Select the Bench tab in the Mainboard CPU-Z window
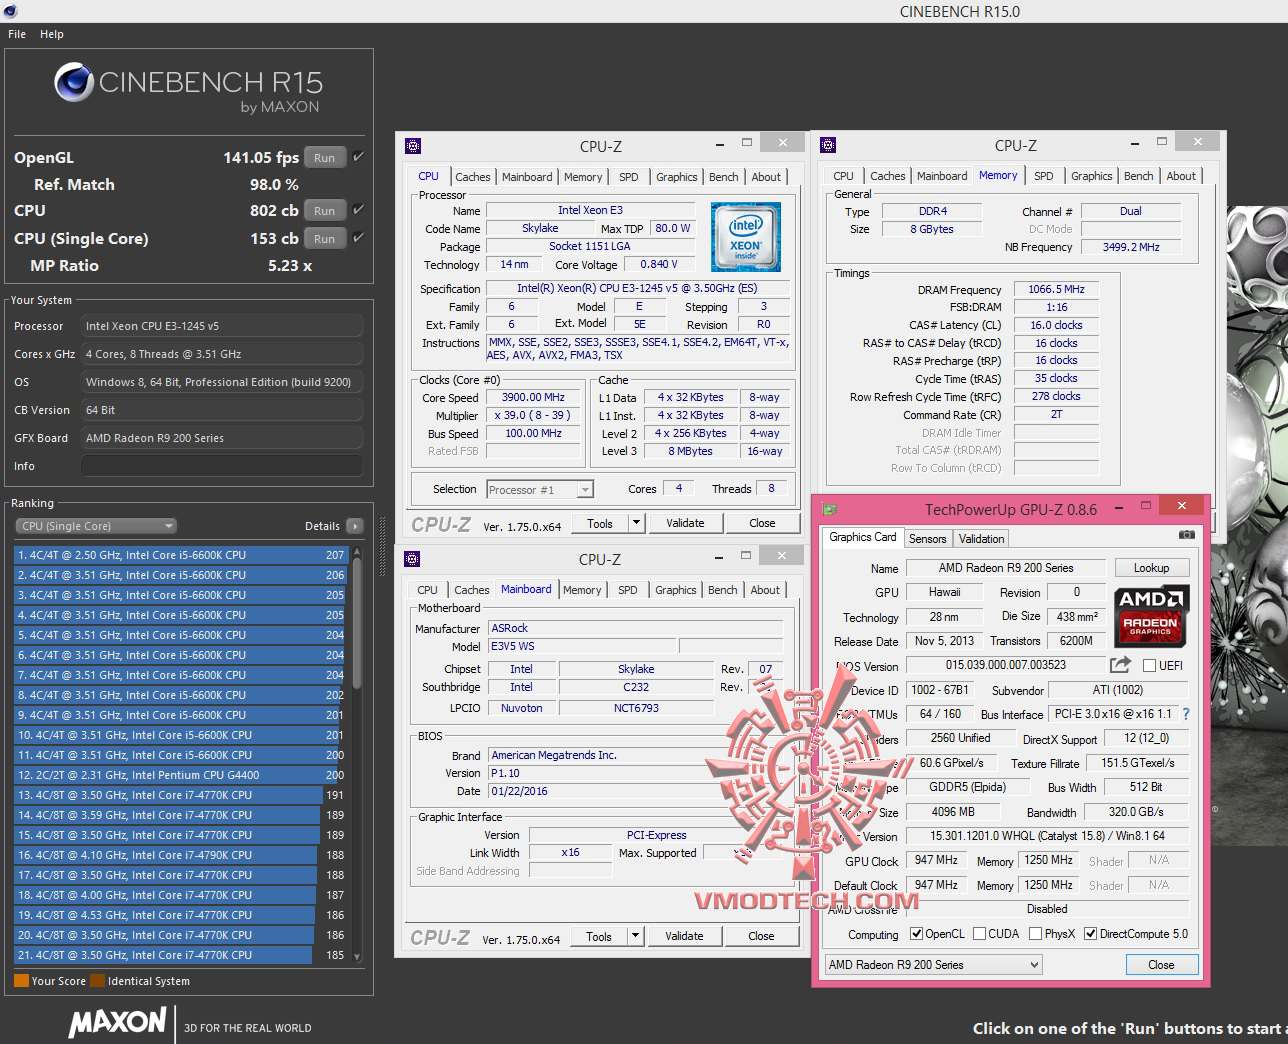The width and height of the screenshot is (1288, 1044). (x=723, y=590)
